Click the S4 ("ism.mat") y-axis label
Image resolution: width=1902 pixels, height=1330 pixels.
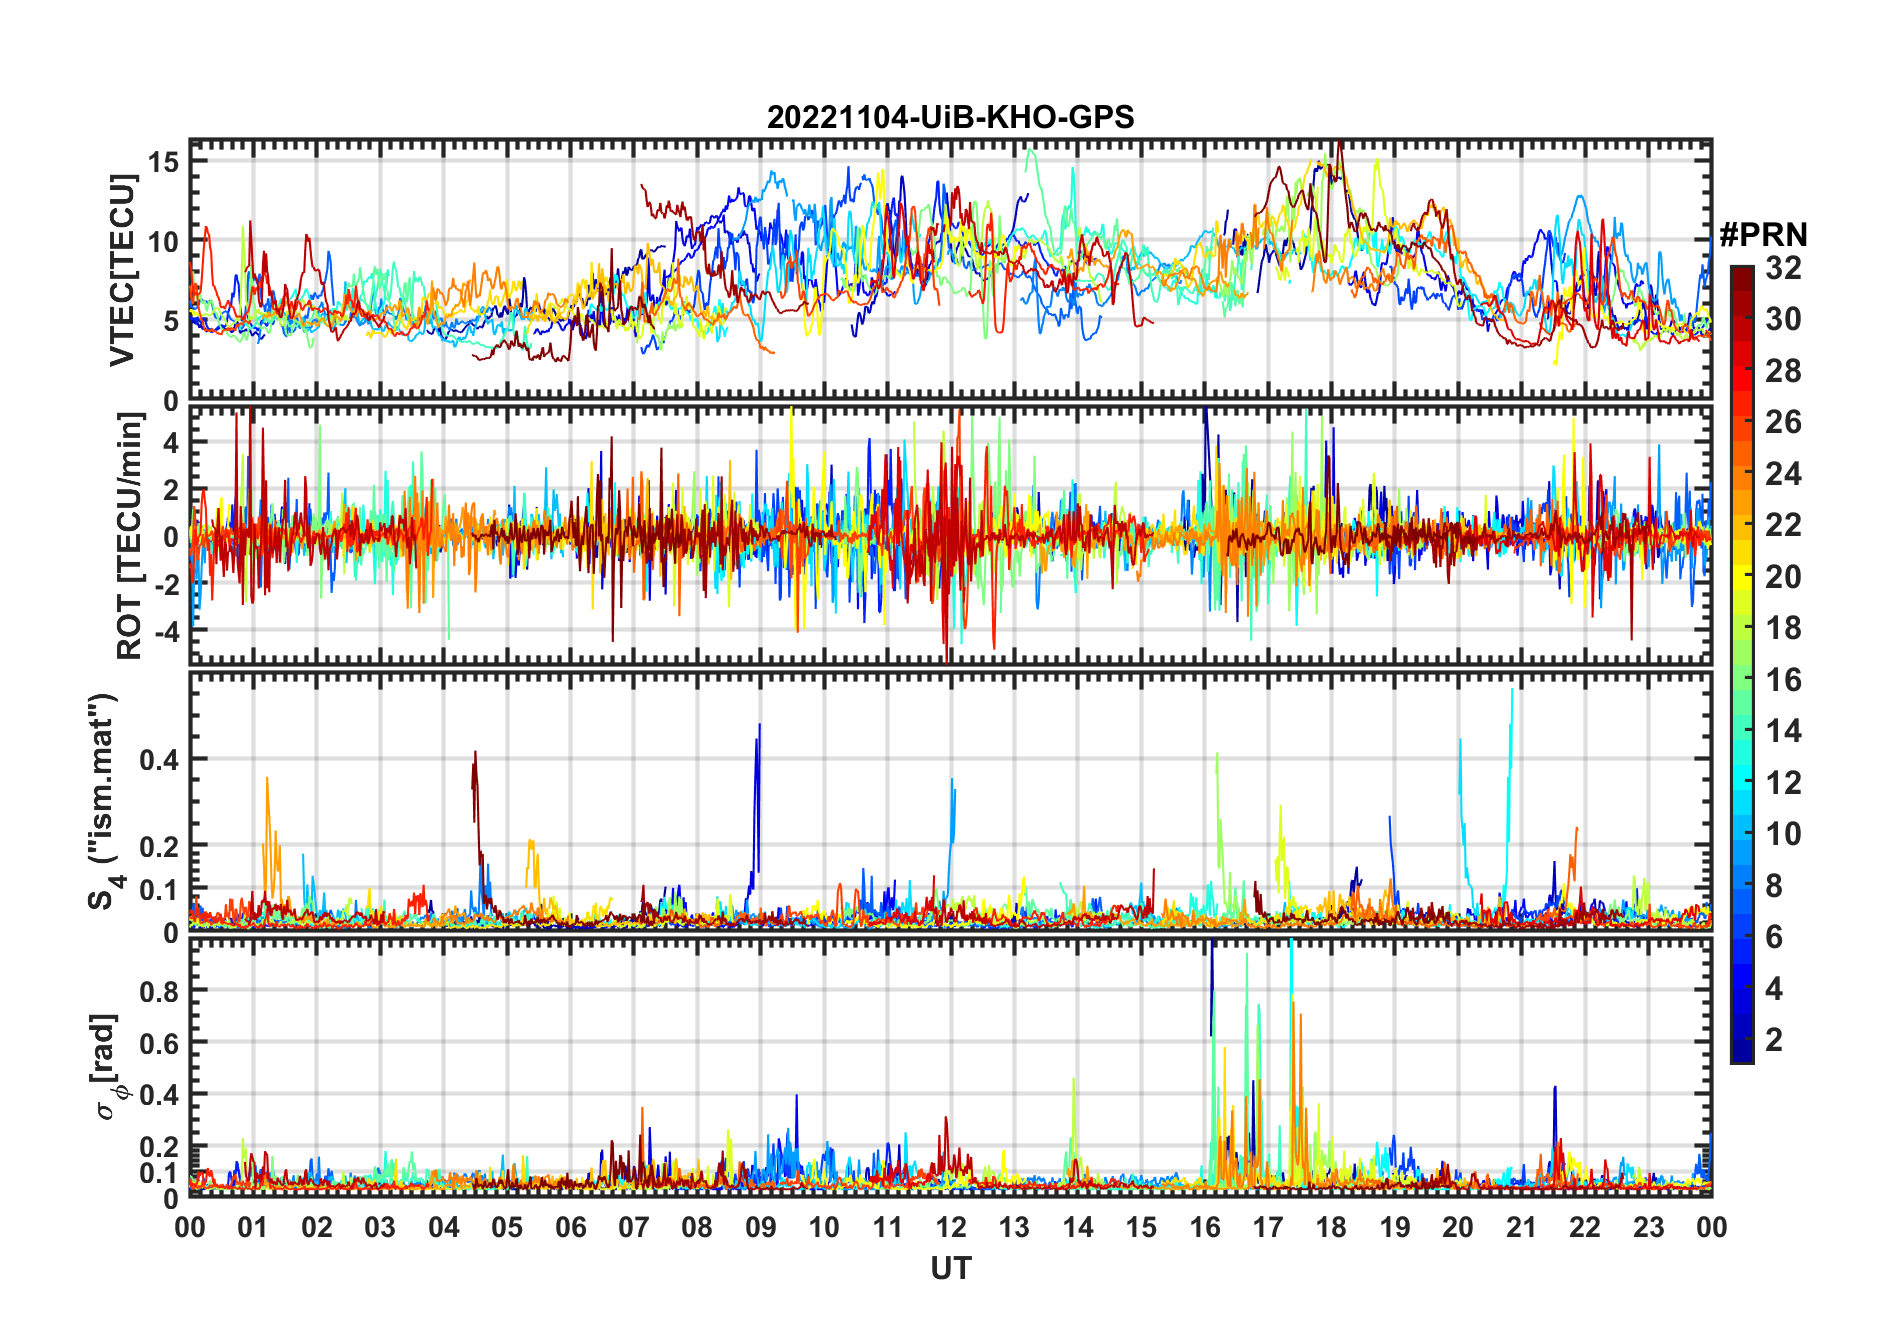coord(105,802)
